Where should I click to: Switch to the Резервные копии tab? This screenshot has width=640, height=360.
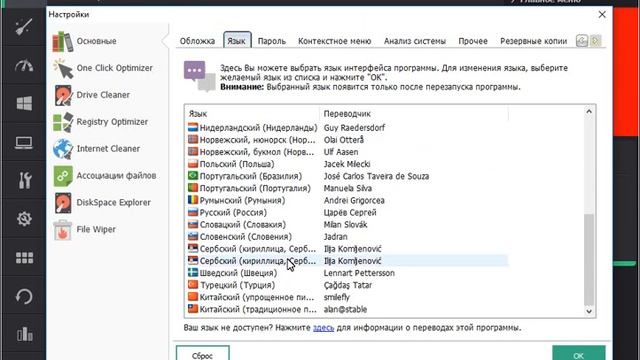tap(533, 41)
